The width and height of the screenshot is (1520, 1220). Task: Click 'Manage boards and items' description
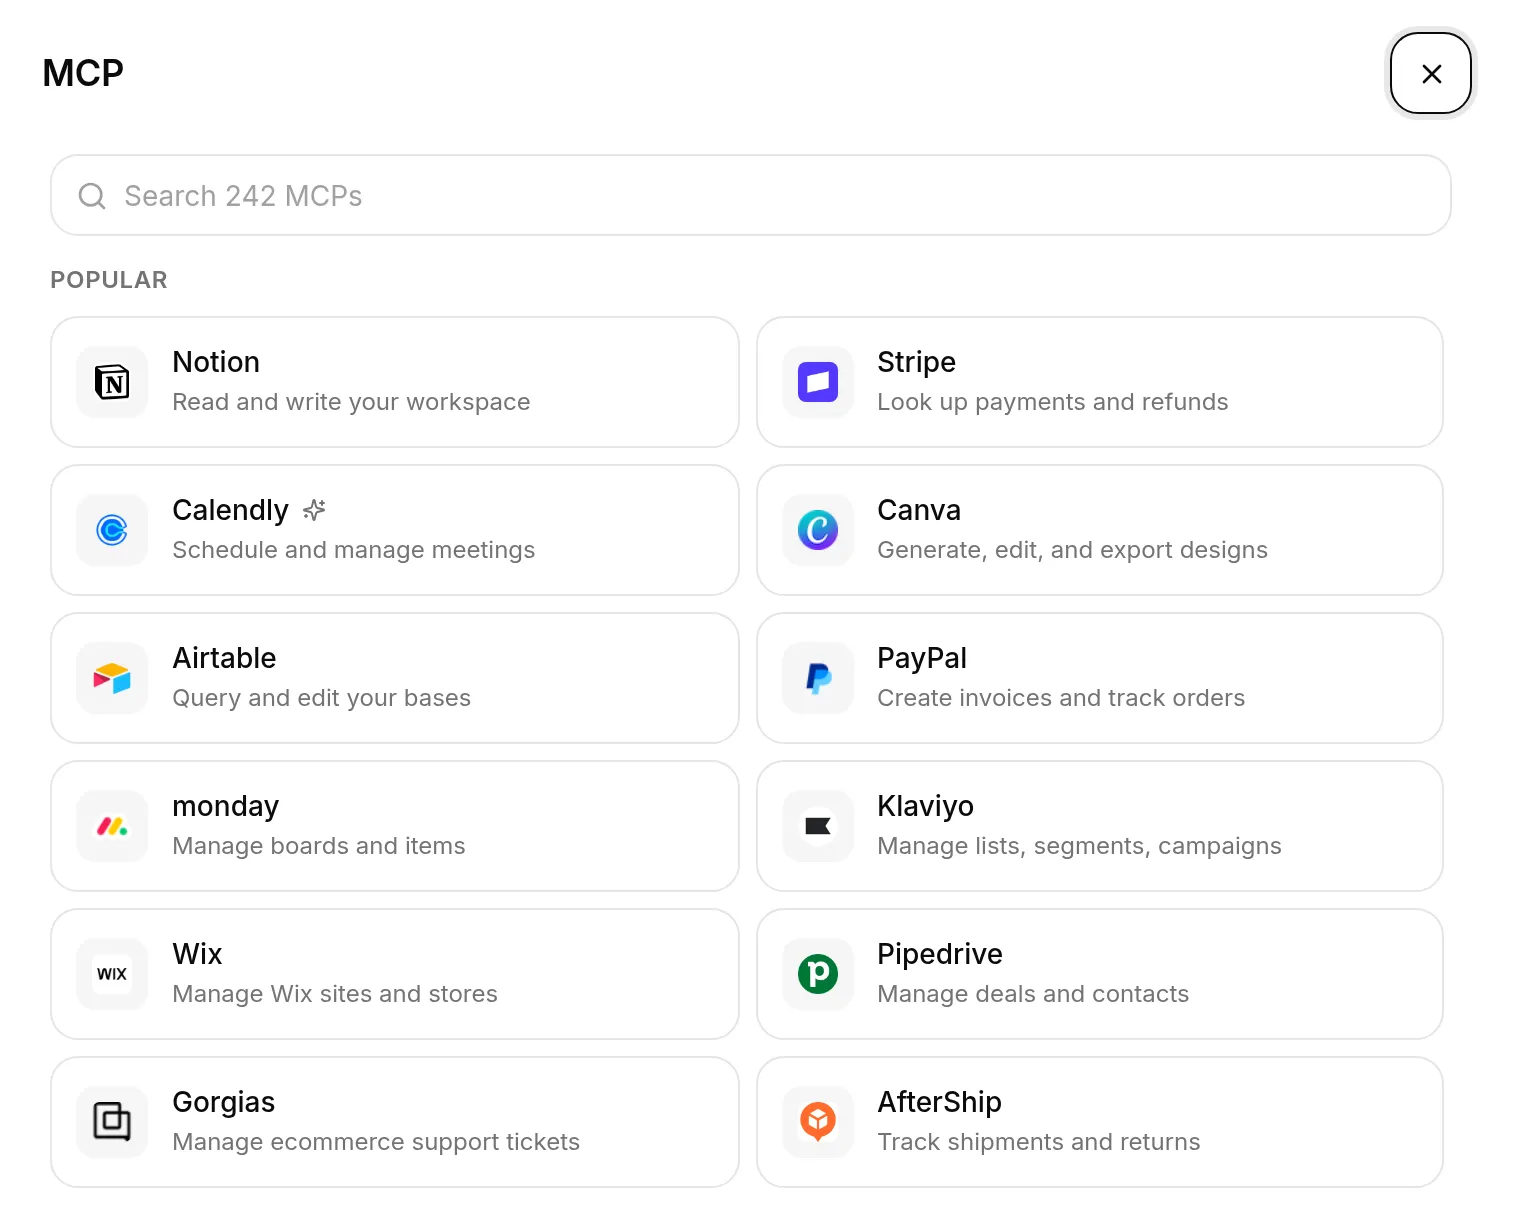click(x=318, y=846)
